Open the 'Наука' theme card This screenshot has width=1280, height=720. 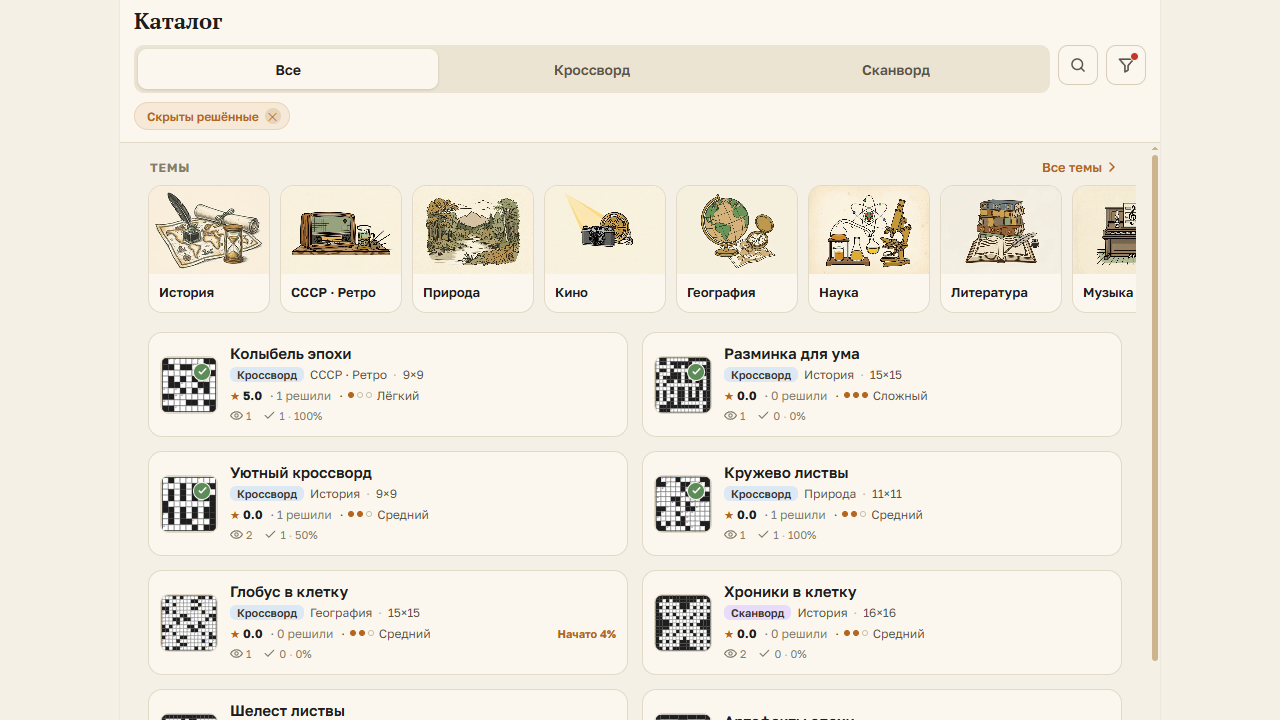click(x=869, y=249)
